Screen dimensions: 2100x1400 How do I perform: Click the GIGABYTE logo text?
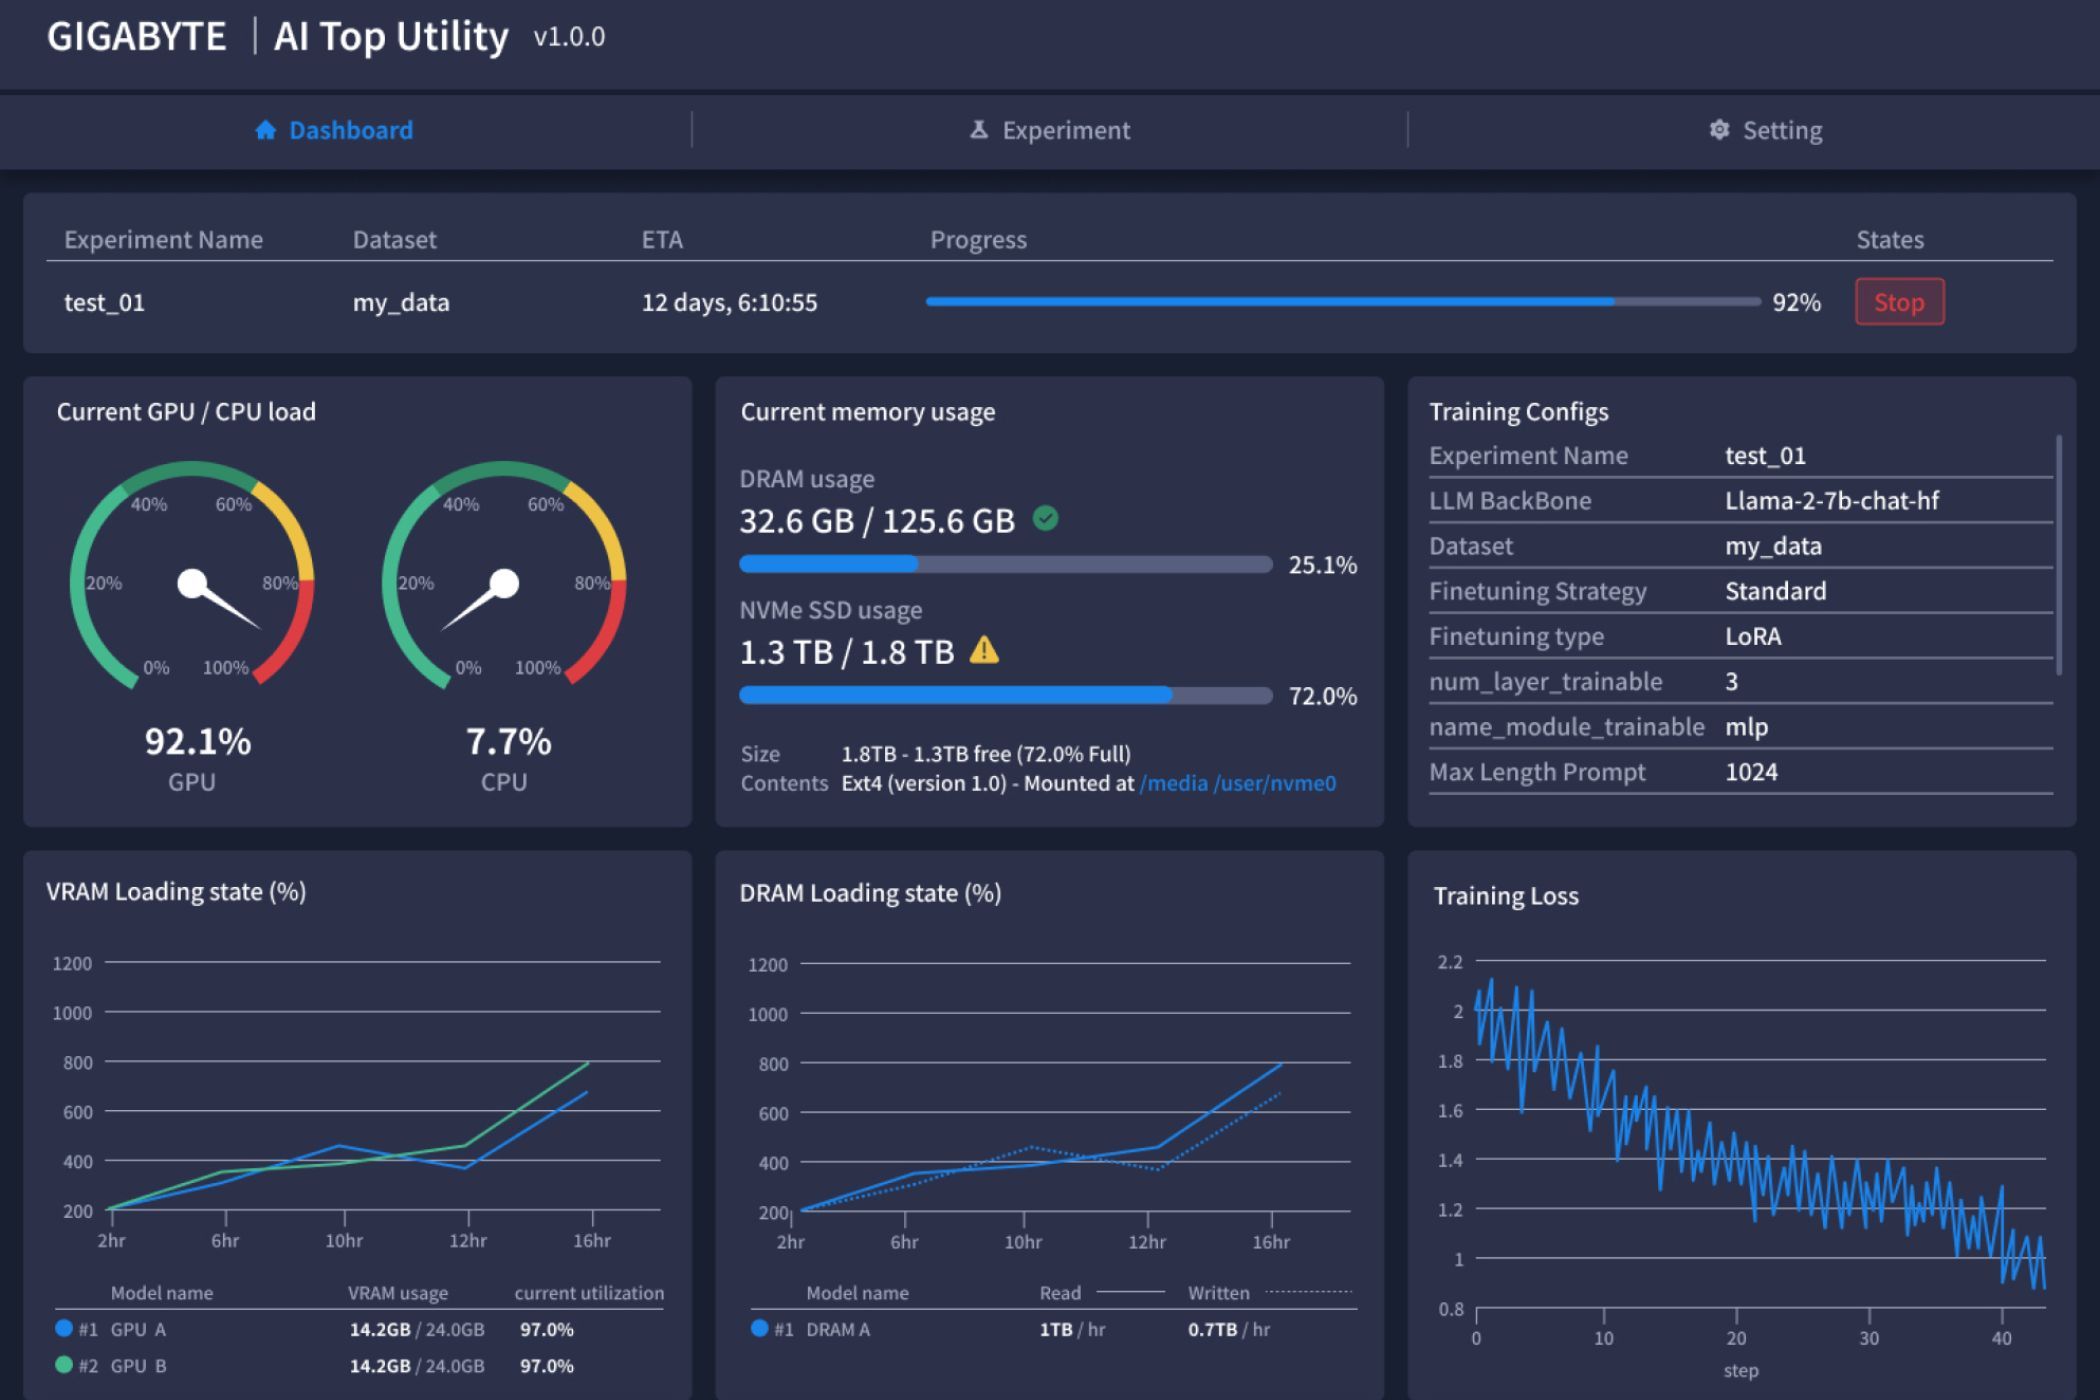point(137,37)
